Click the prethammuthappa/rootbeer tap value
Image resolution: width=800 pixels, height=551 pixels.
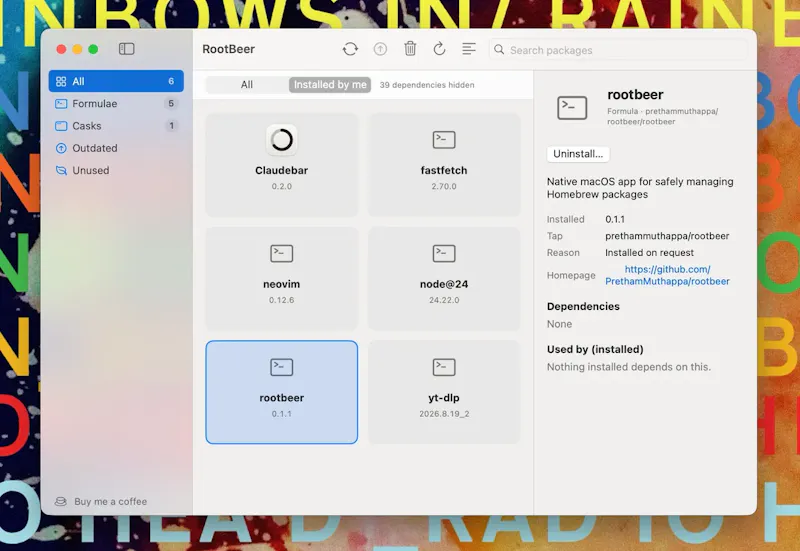pyautogui.click(x=667, y=236)
